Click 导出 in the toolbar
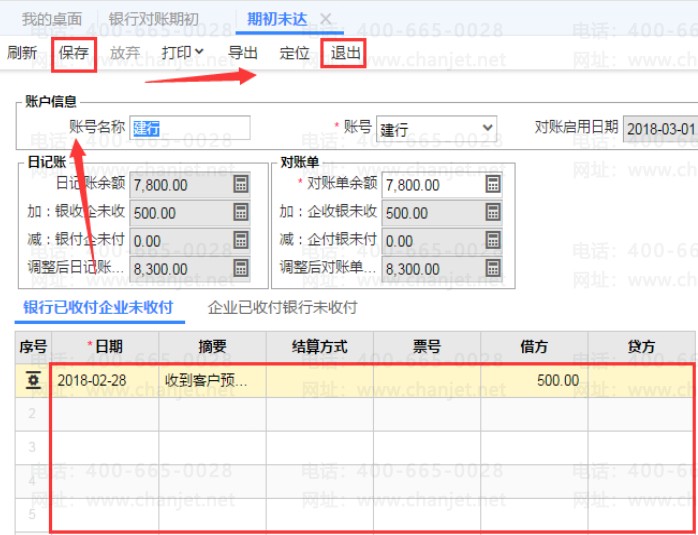The height and width of the screenshot is (535, 698). [243, 52]
